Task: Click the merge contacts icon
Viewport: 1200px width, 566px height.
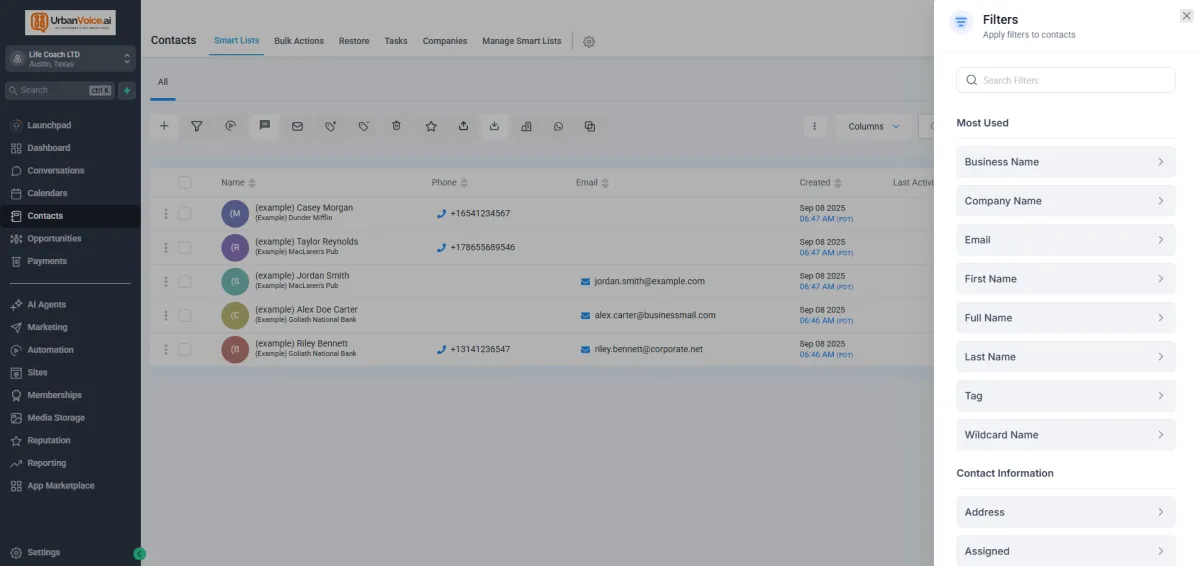Action: tap(590, 126)
